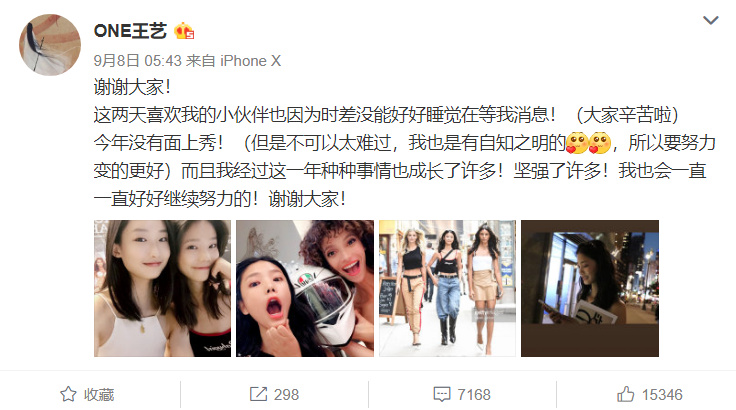This screenshot has width=736, height=410.
Task: Click the thumbs-up like icon
Action: (625, 394)
